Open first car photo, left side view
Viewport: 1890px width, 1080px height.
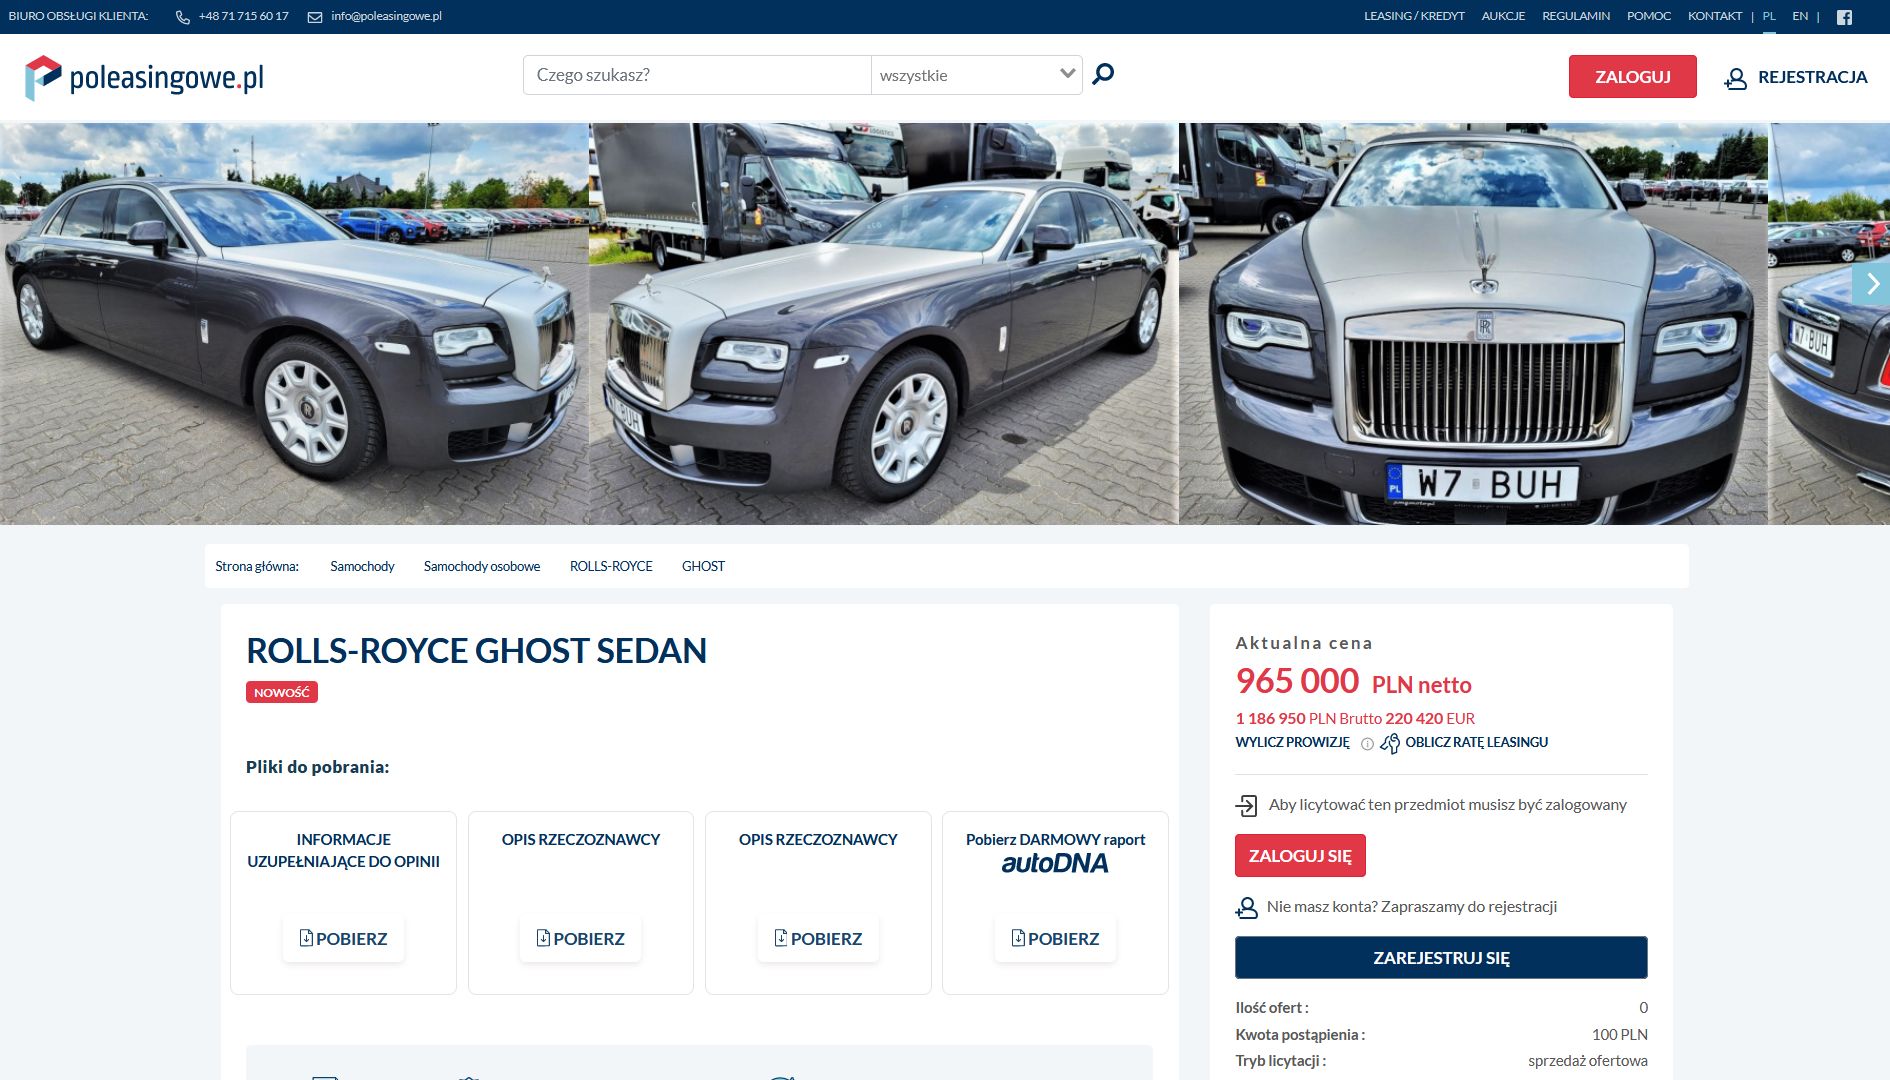[x=294, y=324]
